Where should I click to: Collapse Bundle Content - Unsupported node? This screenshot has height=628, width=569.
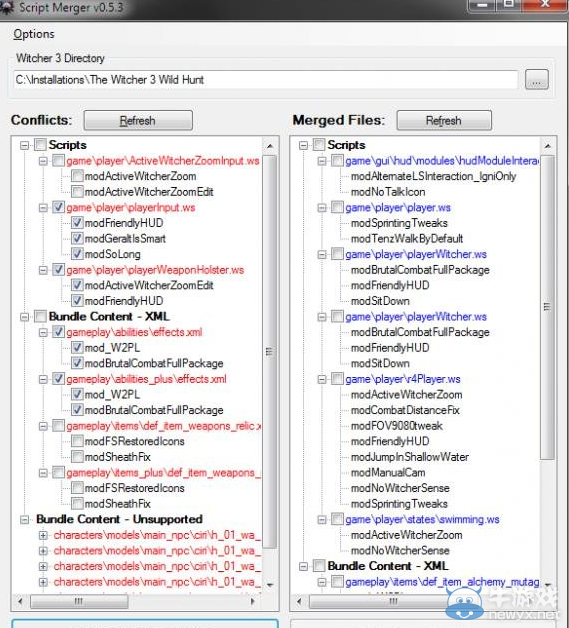coord(25,519)
